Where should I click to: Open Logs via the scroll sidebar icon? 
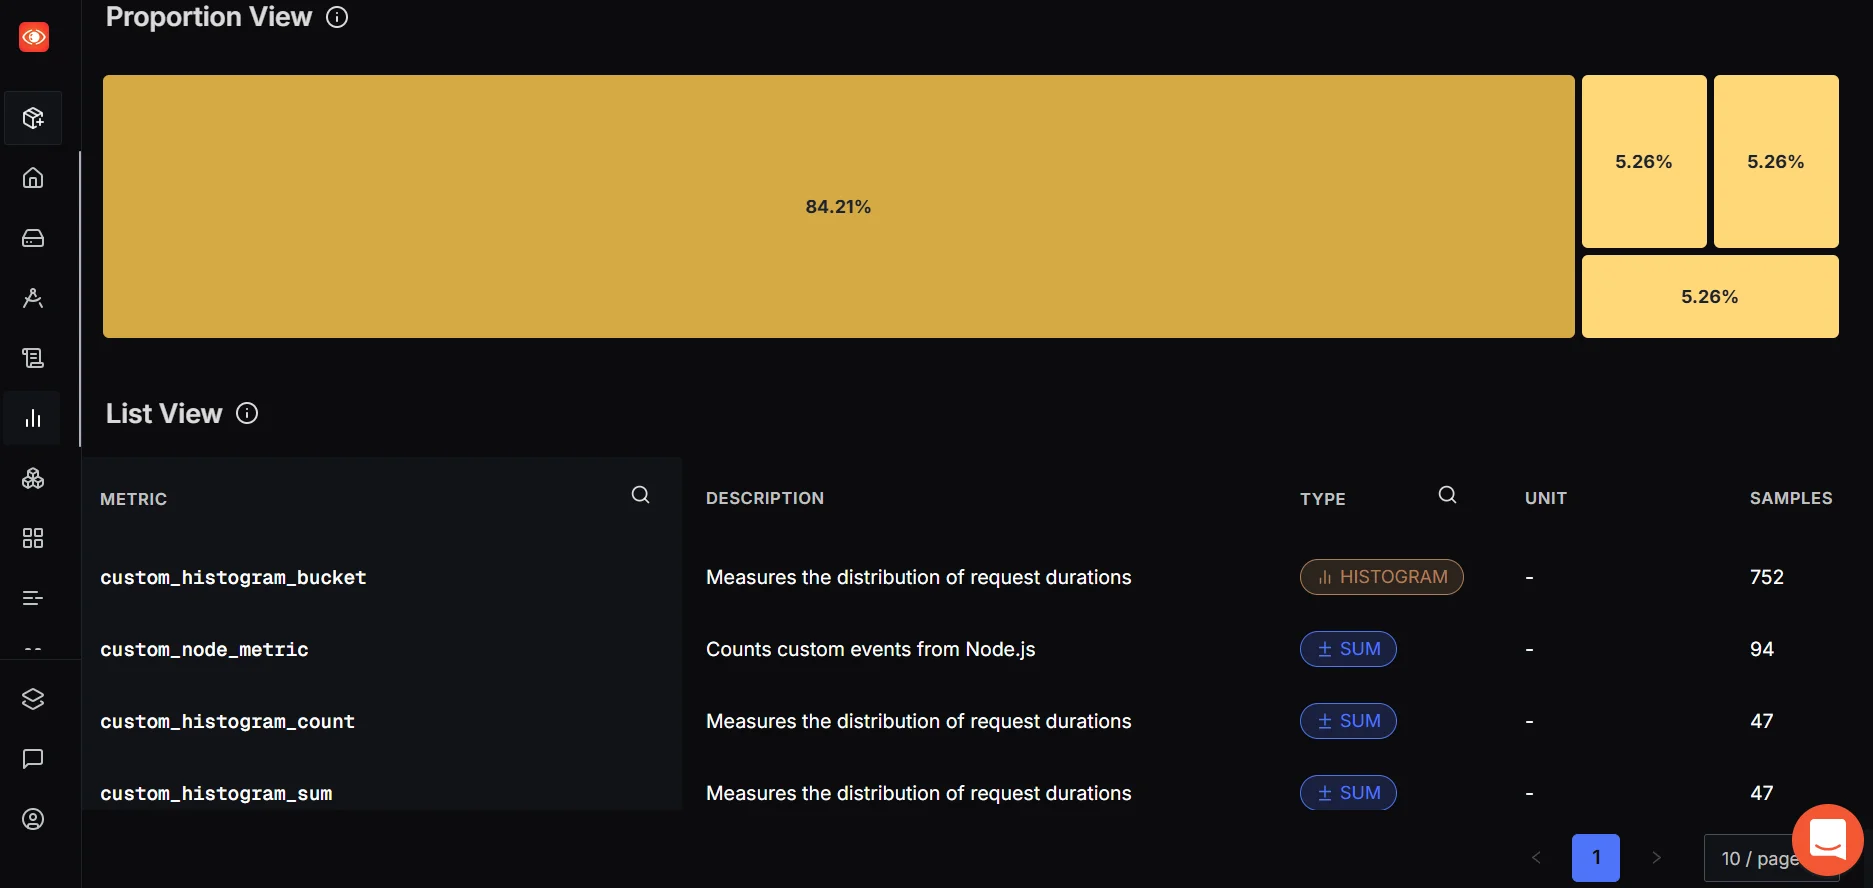tap(33, 358)
